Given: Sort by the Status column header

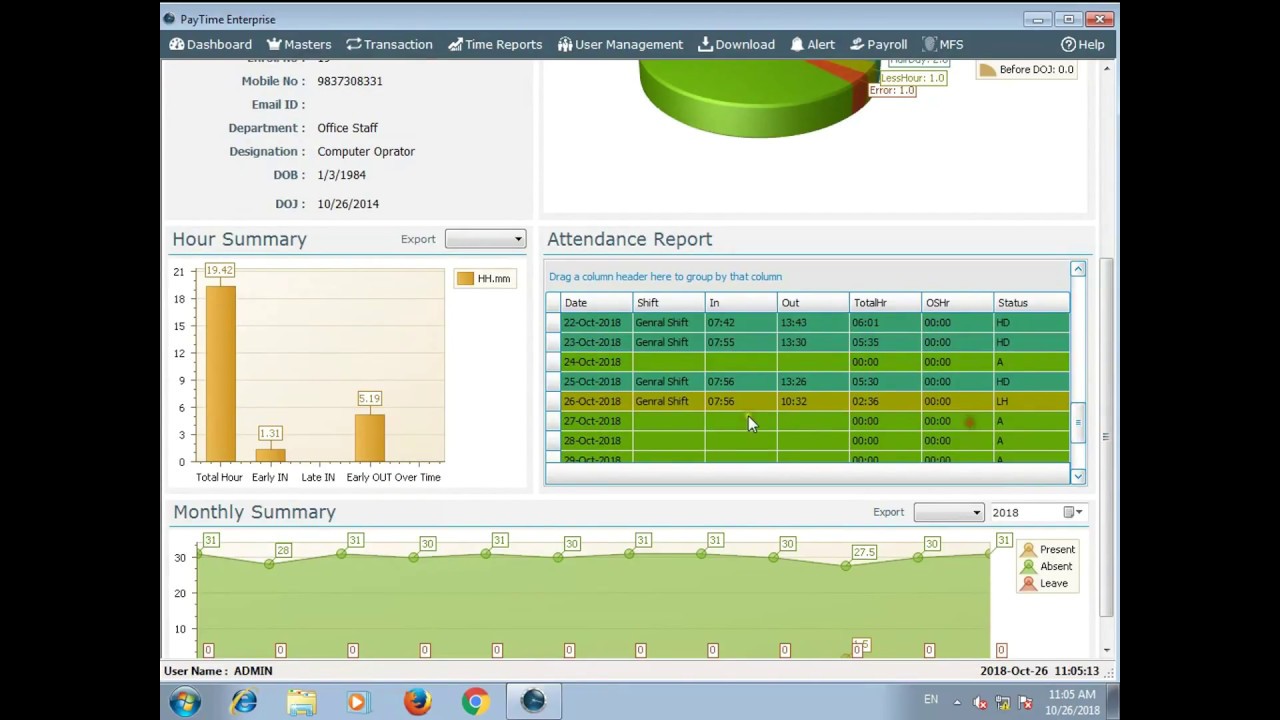Looking at the screenshot, I should point(1031,302).
